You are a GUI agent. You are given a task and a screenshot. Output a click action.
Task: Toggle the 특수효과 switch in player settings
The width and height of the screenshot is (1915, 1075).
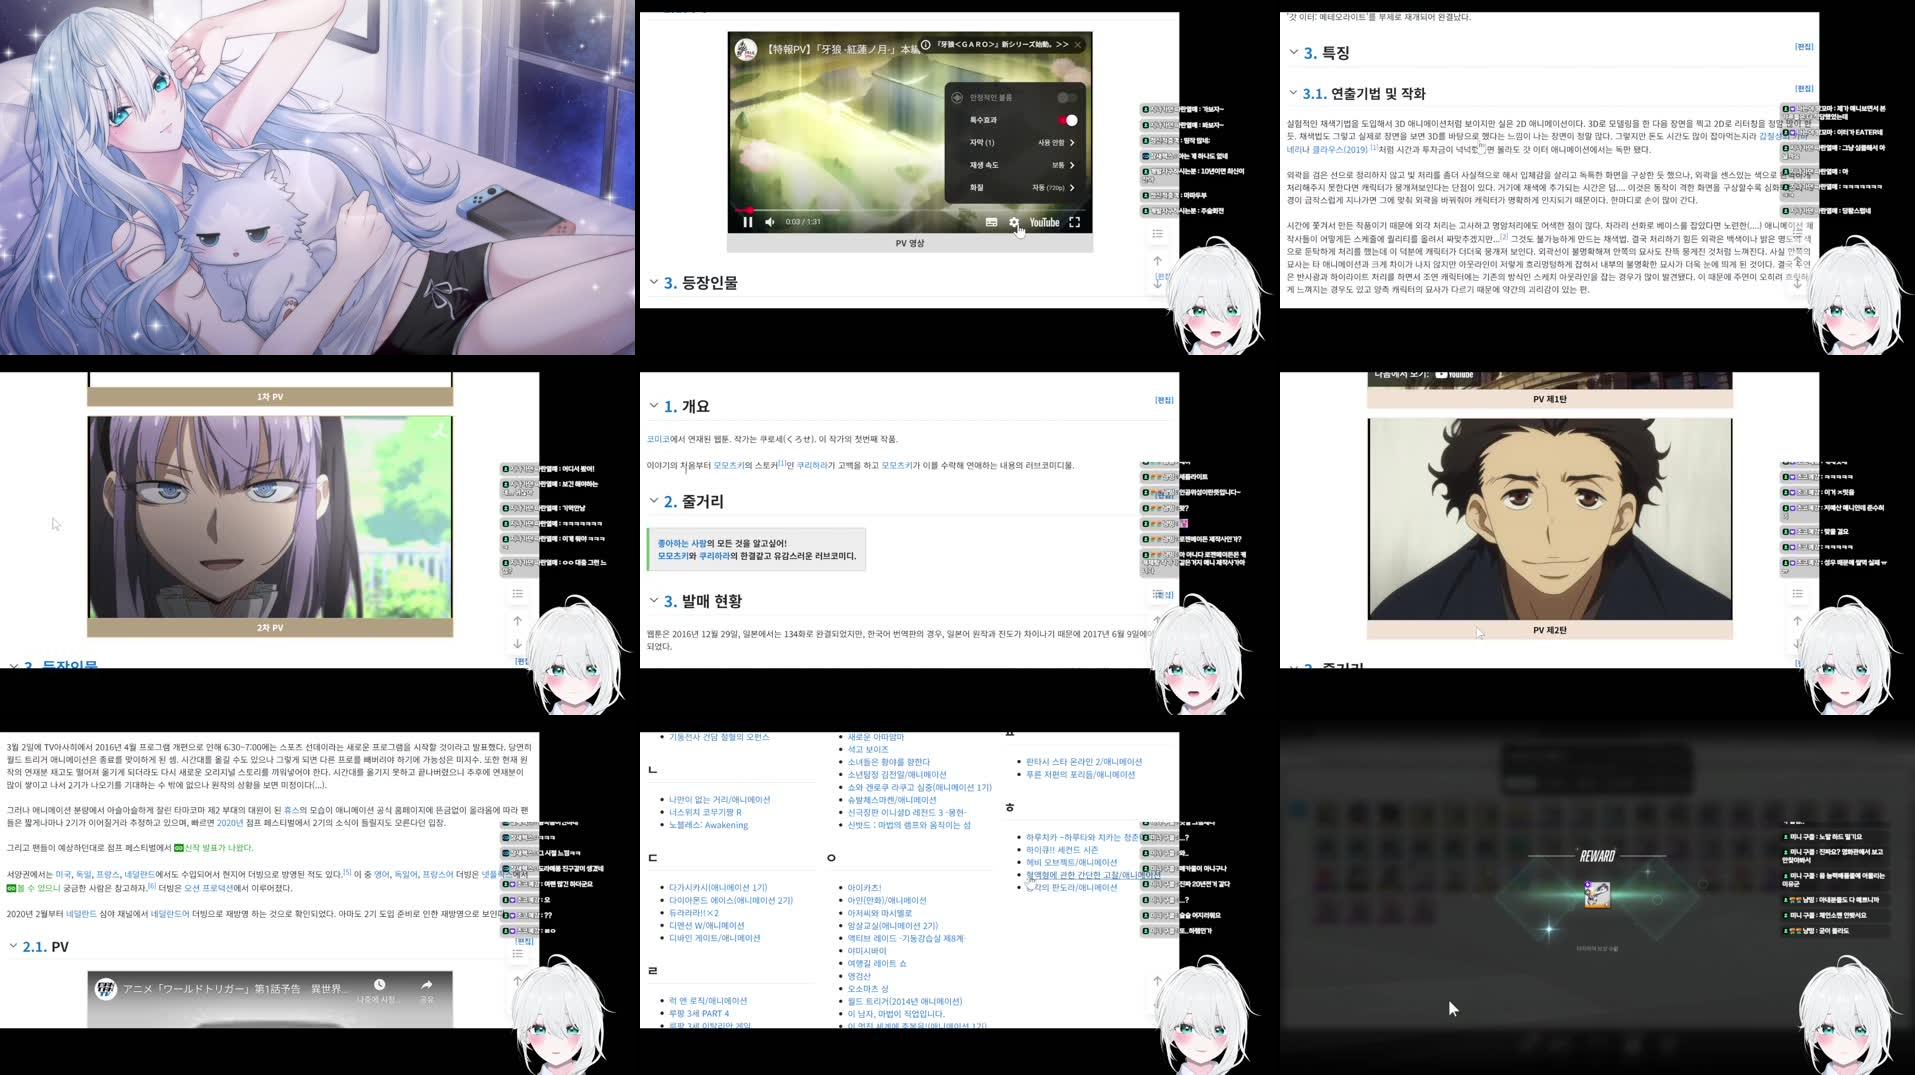click(x=1068, y=119)
